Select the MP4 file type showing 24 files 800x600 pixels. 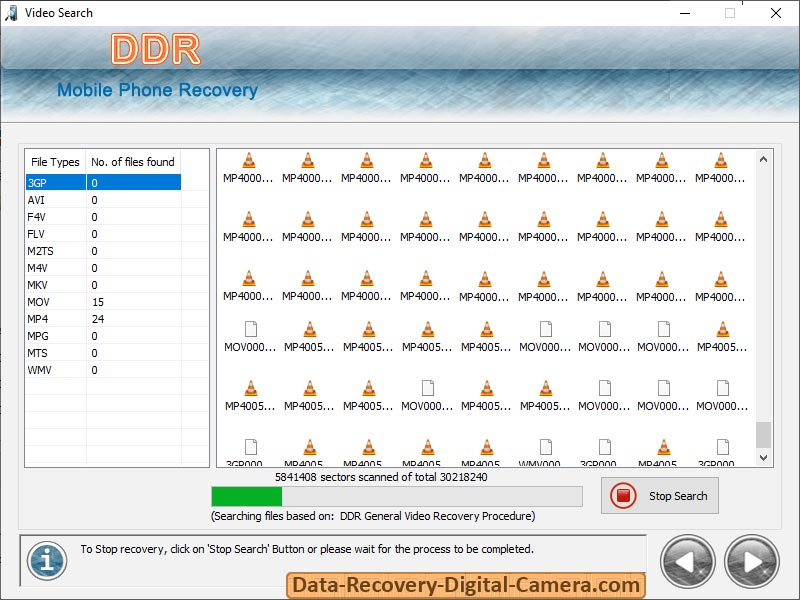point(55,318)
